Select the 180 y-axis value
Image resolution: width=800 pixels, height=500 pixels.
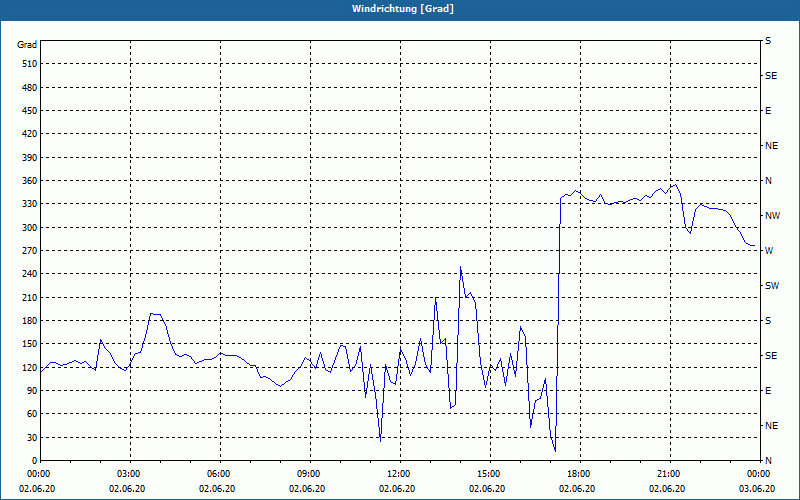point(30,321)
